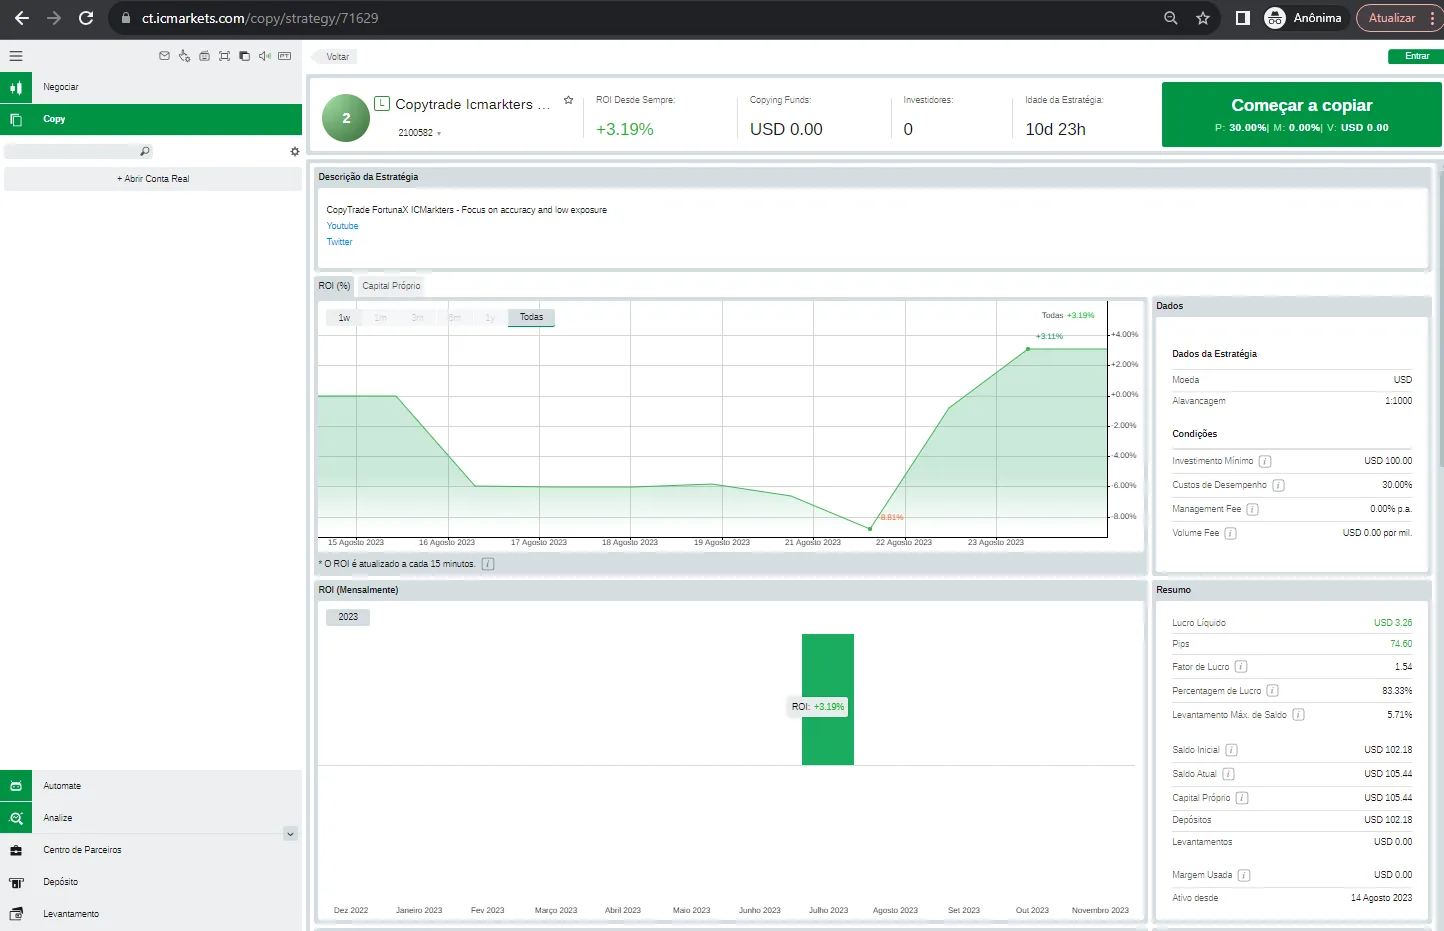Reload the page in browser
Image resolution: width=1444 pixels, height=931 pixels.
(86, 18)
